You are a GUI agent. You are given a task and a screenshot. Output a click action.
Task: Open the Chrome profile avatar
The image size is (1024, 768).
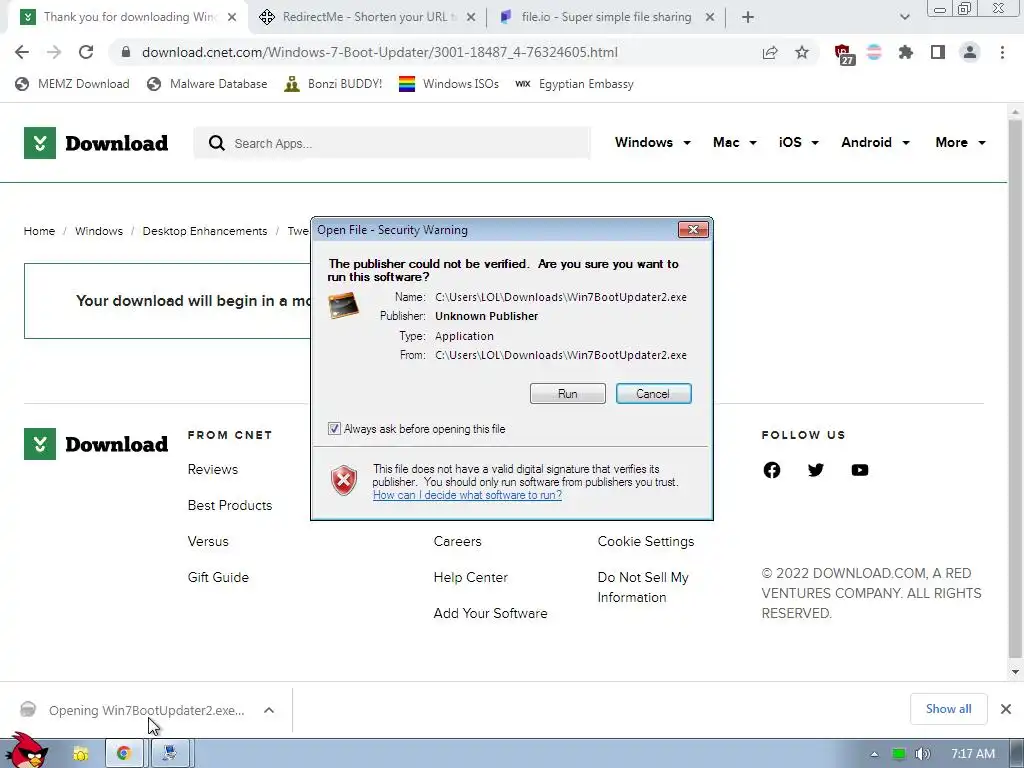970,52
